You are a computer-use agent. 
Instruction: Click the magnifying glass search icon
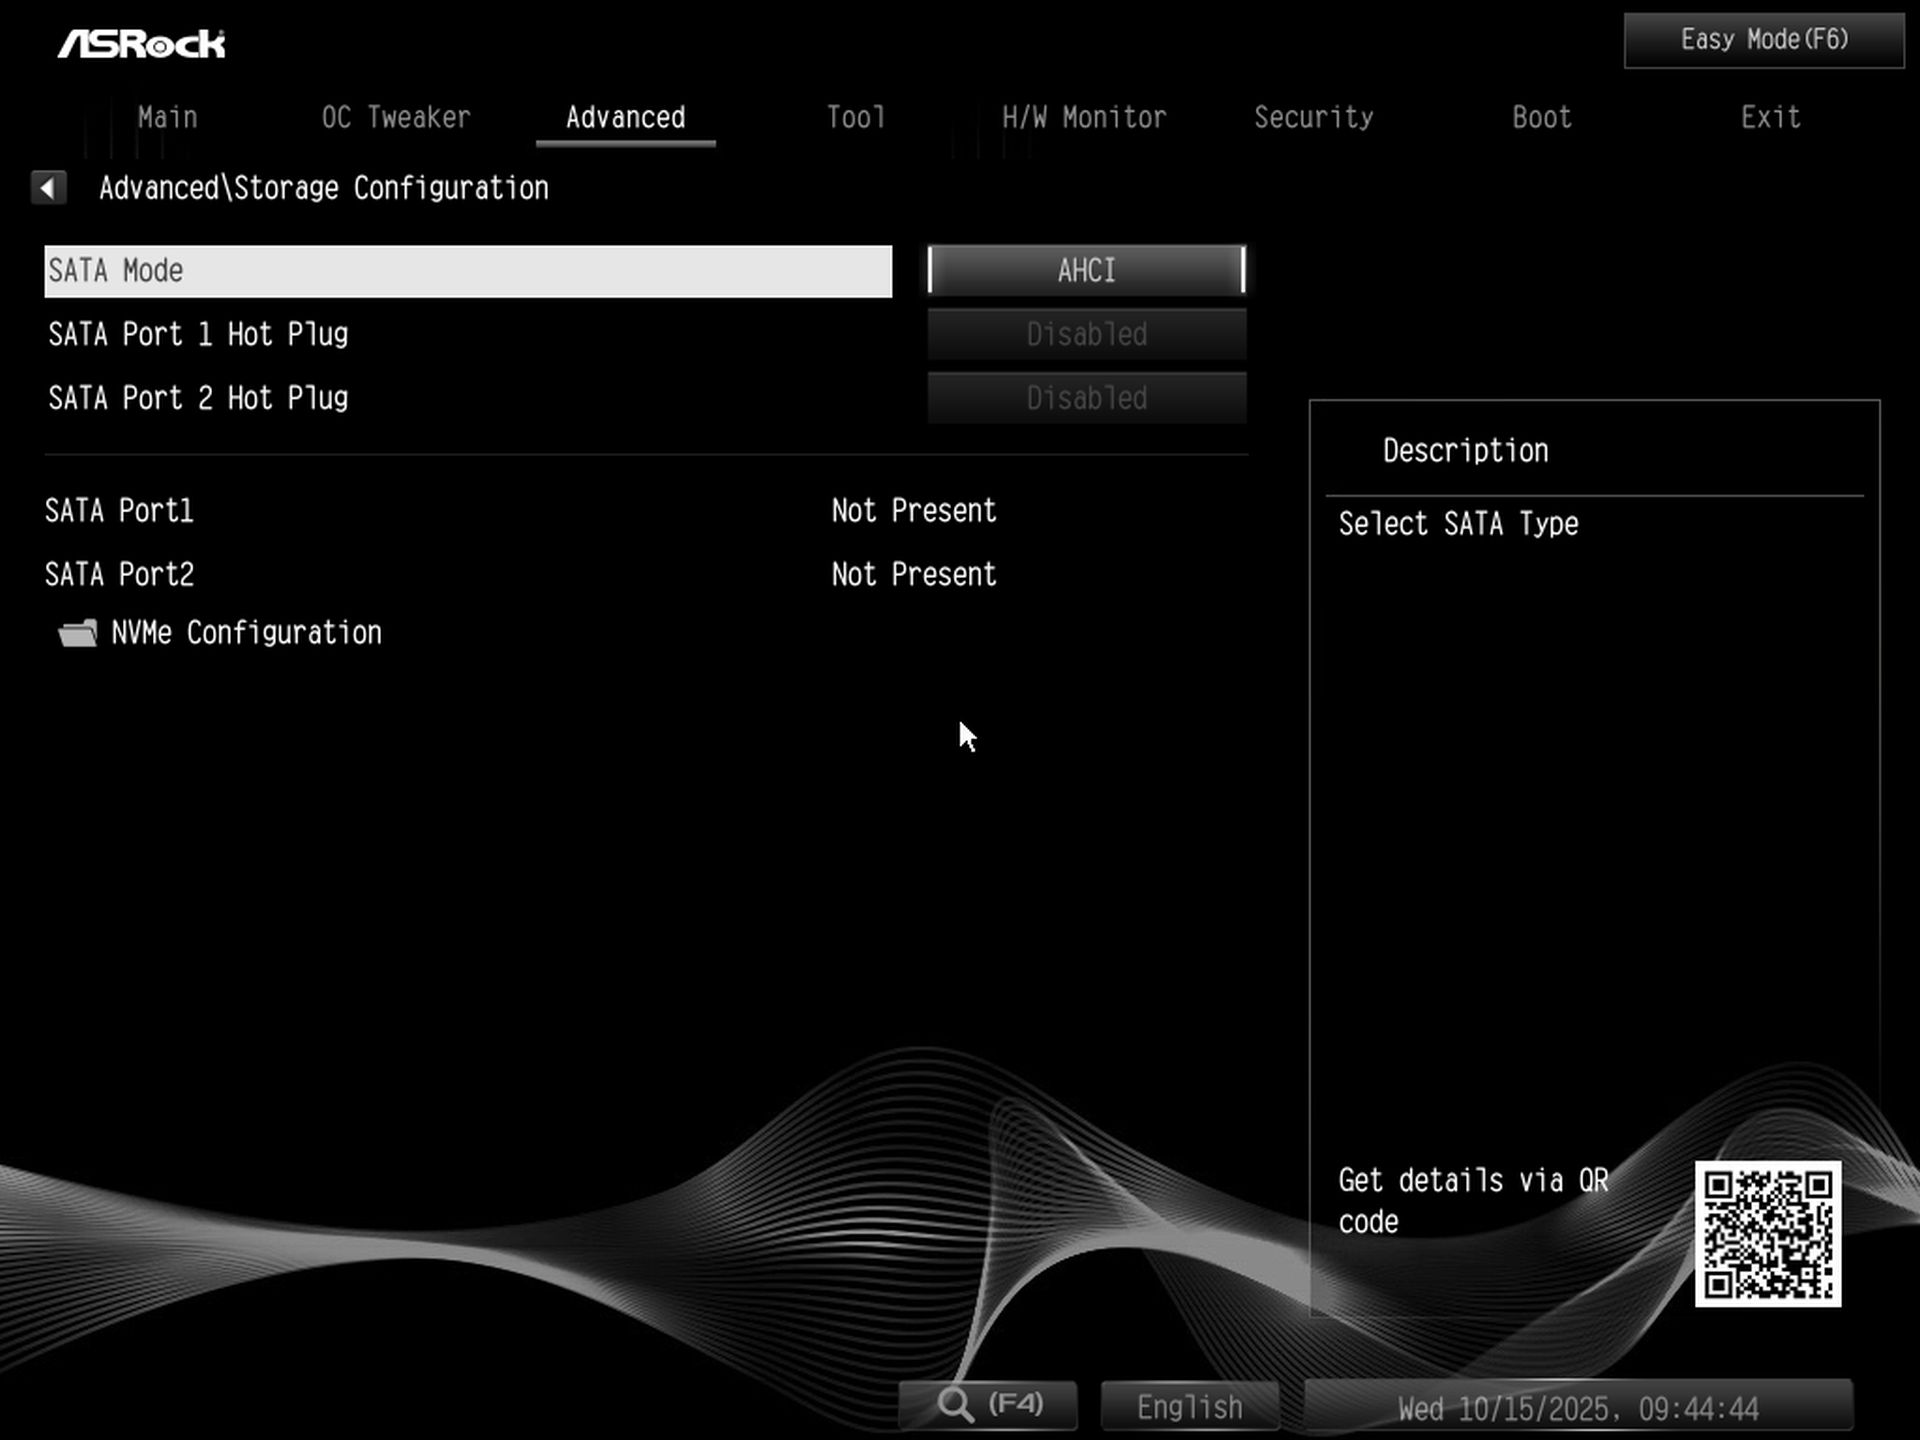955,1405
